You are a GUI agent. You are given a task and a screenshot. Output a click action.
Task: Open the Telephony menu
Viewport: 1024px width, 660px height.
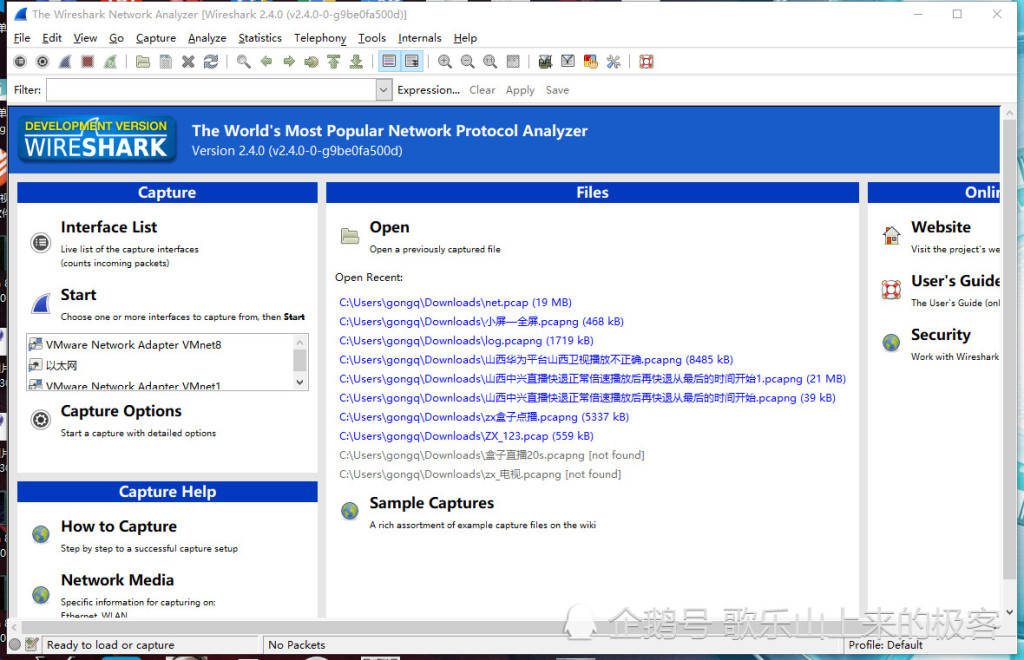[320, 38]
